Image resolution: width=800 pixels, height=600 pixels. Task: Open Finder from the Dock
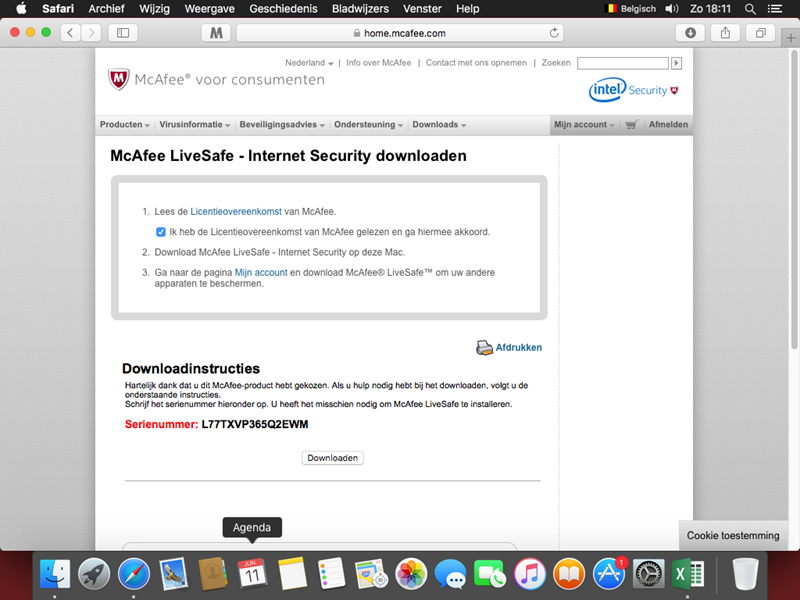click(x=55, y=573)
